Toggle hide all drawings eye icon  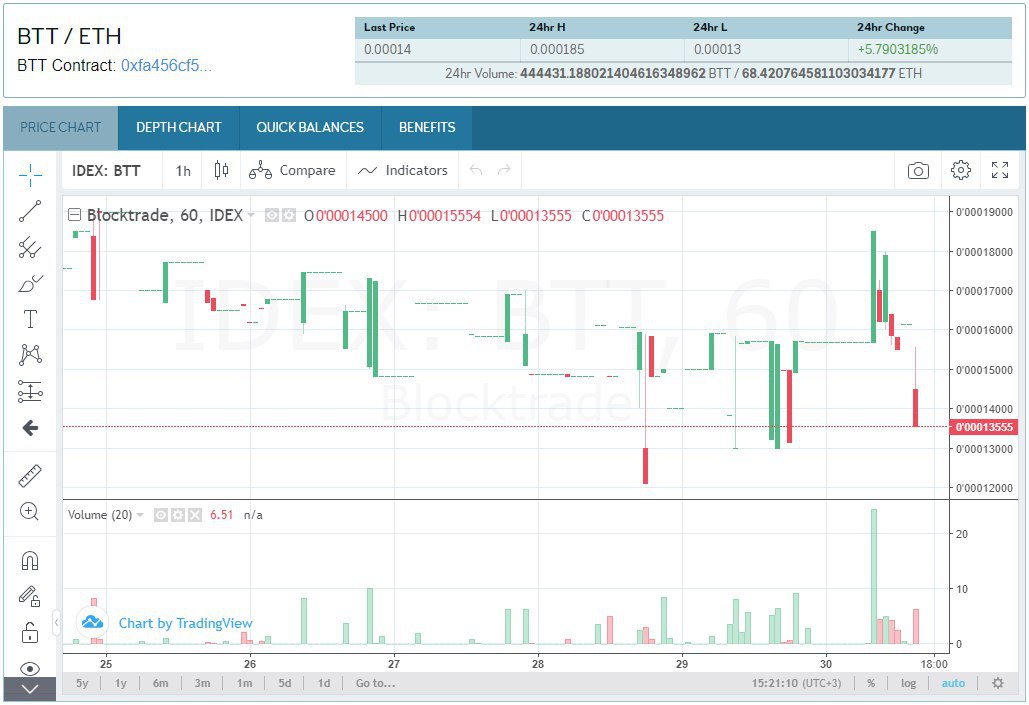[30, 669]
